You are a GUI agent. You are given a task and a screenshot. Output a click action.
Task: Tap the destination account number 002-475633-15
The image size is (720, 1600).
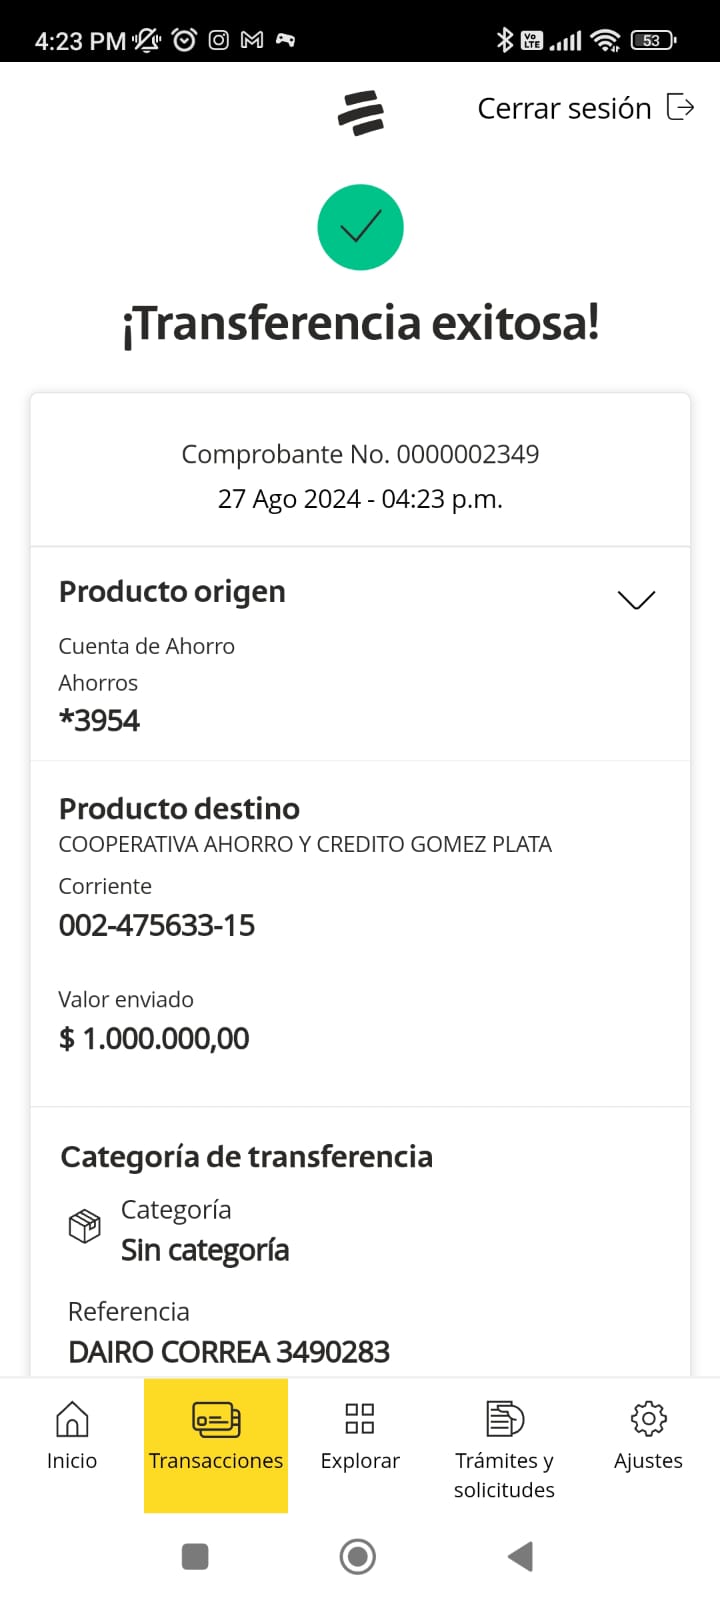click(x=157, y=925)
